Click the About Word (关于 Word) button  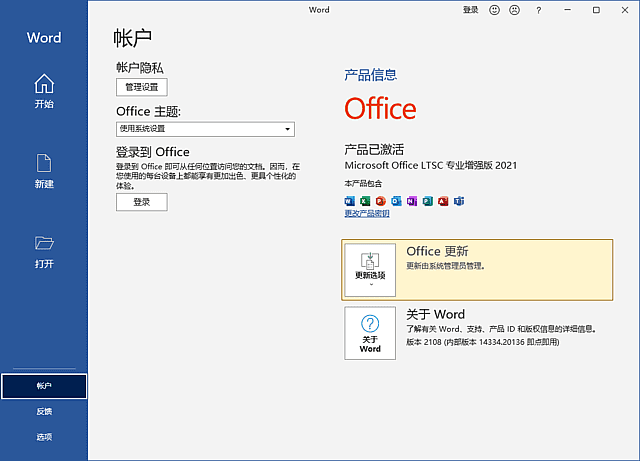coord(370,333)
